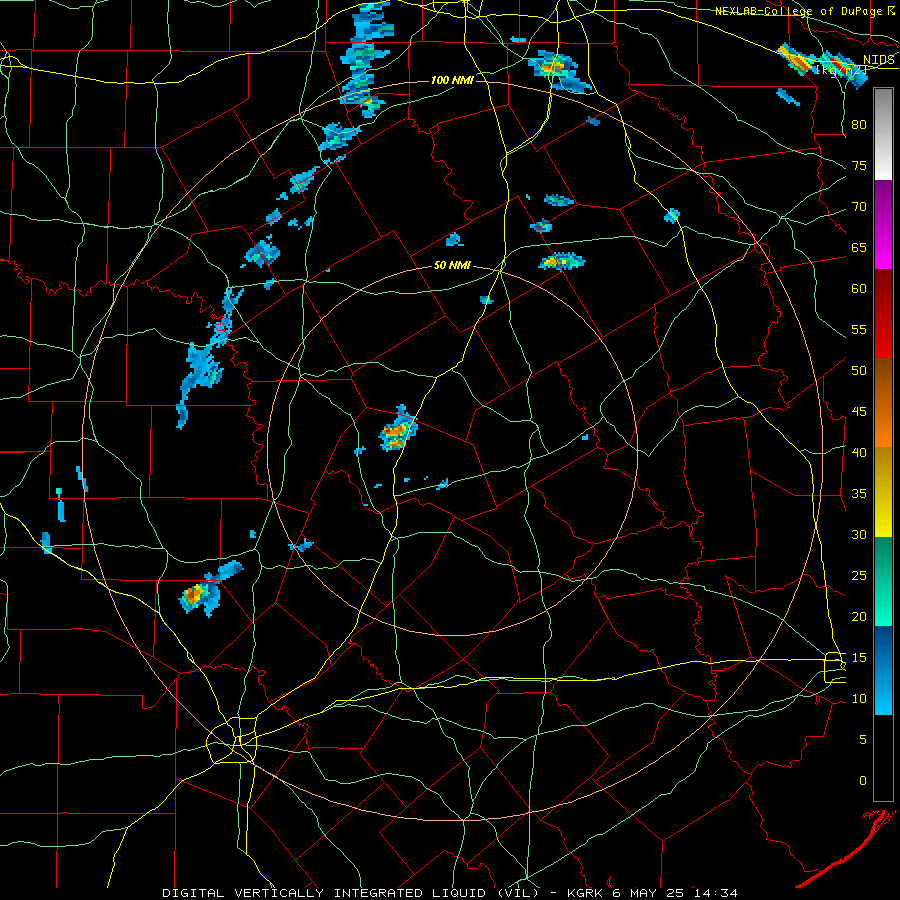The image size is (900, 900).
Task: Click the storm cell inside the 50 NMI ring
Action: click(398, 429)
